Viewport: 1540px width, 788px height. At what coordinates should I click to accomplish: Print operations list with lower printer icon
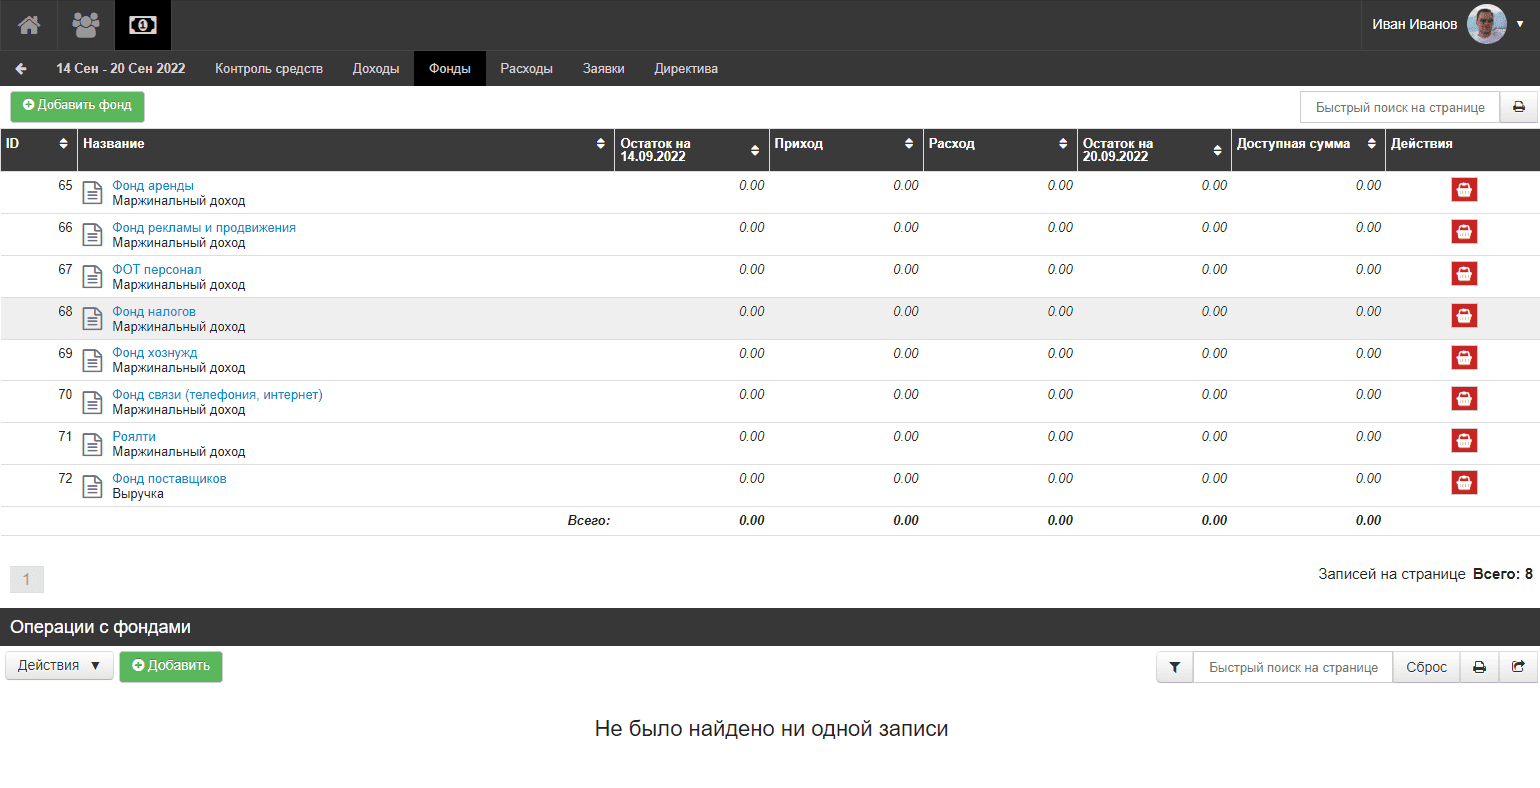click(x=1479, y=667)
